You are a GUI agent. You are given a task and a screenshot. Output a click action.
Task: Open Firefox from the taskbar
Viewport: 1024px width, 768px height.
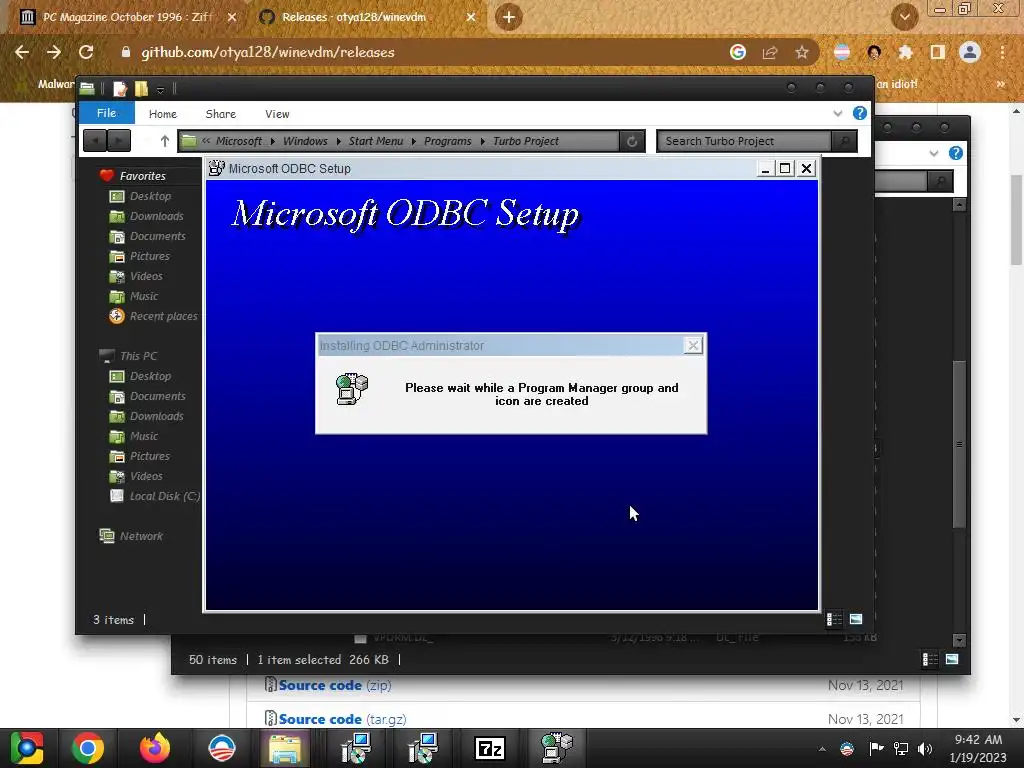(x=155, y=748)
